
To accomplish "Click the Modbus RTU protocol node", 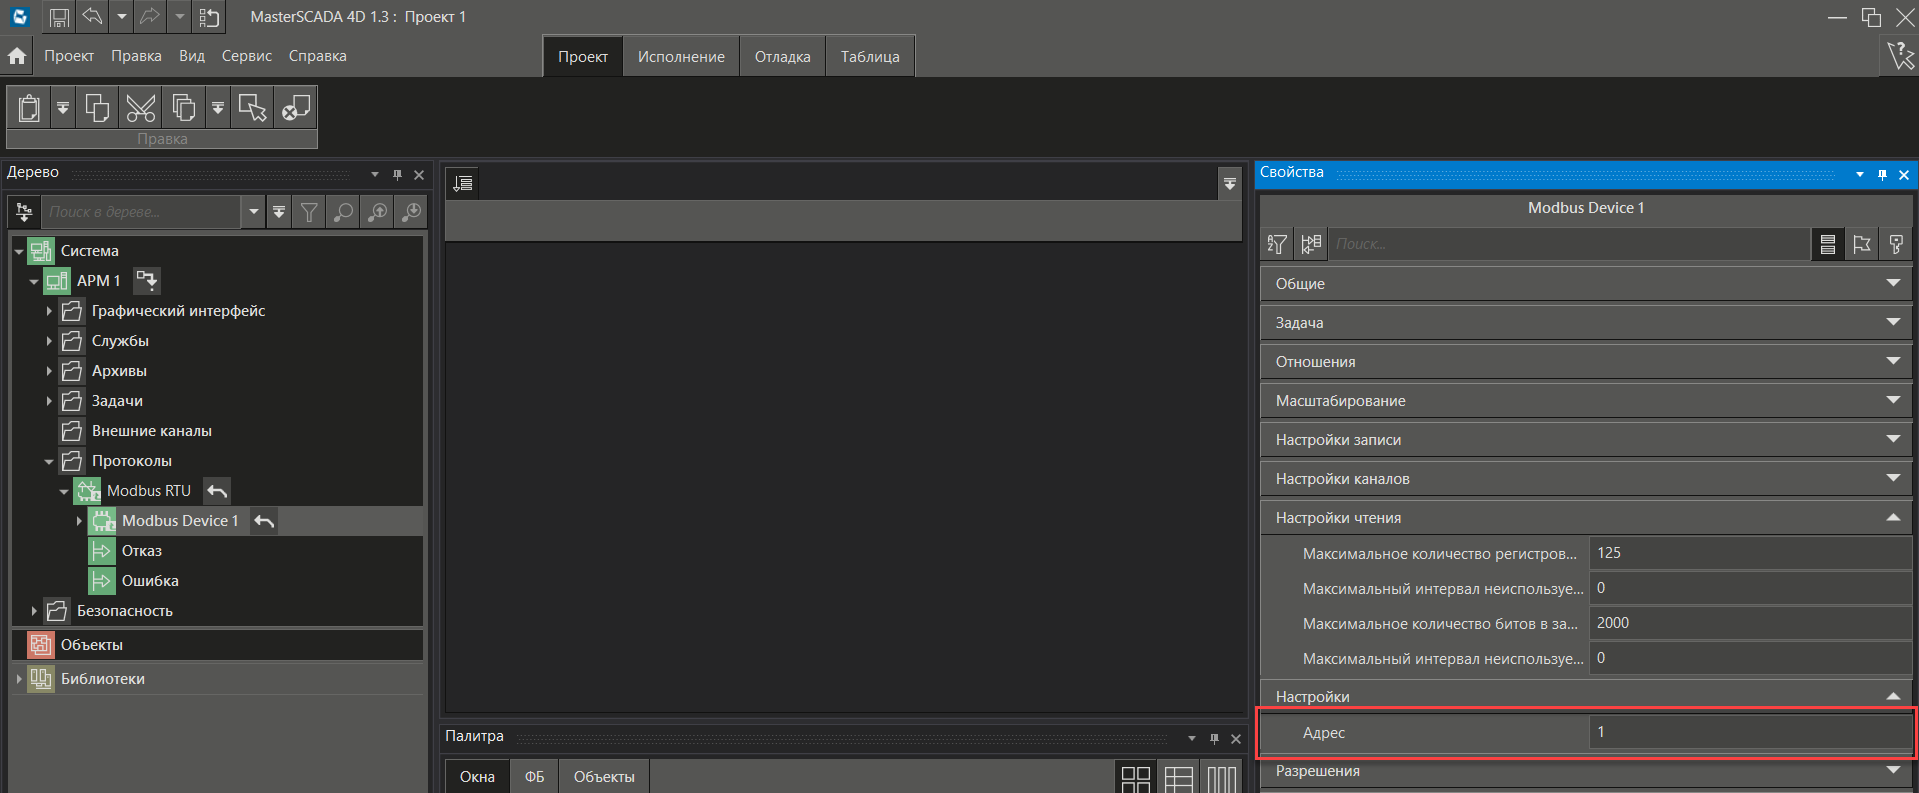I will point(148,491).
